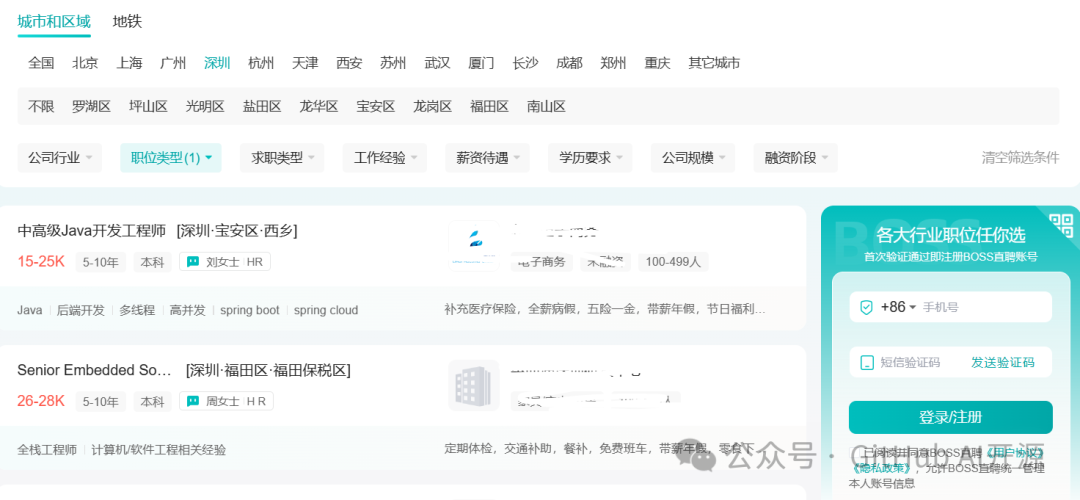Select 西安 city option

pos(349,63)
